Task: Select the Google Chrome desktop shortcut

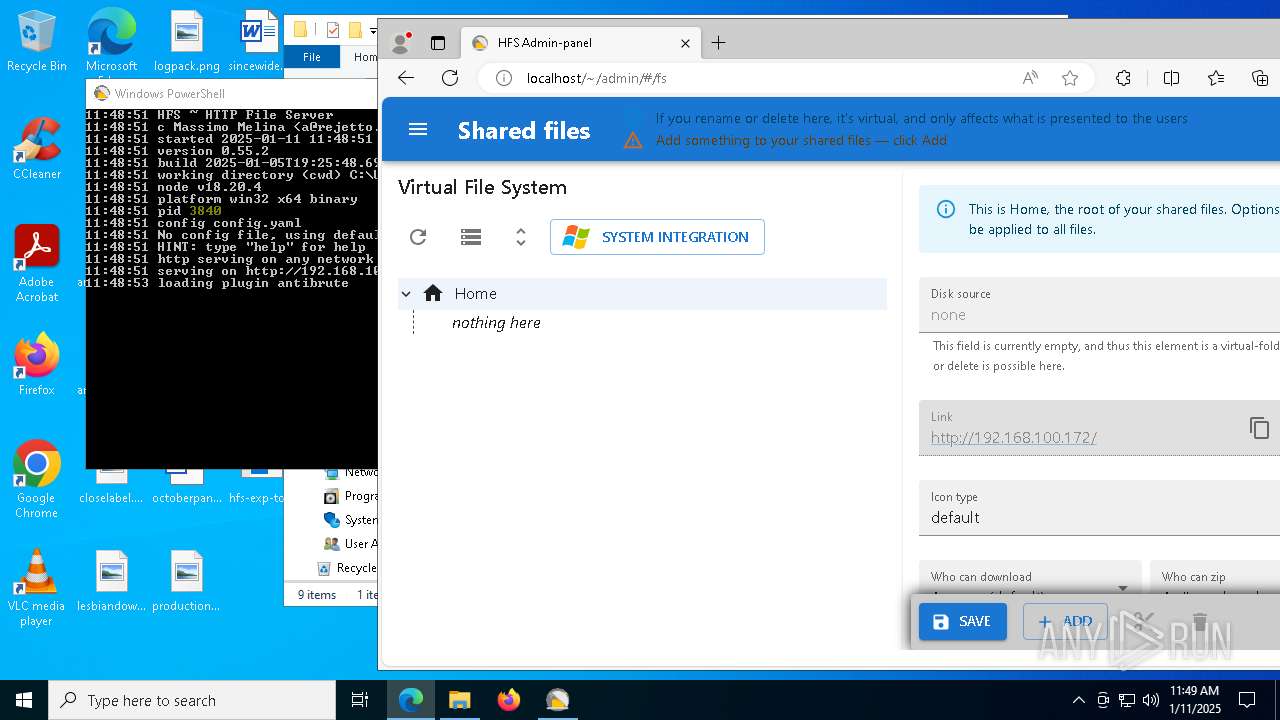Action: (37, 479)
